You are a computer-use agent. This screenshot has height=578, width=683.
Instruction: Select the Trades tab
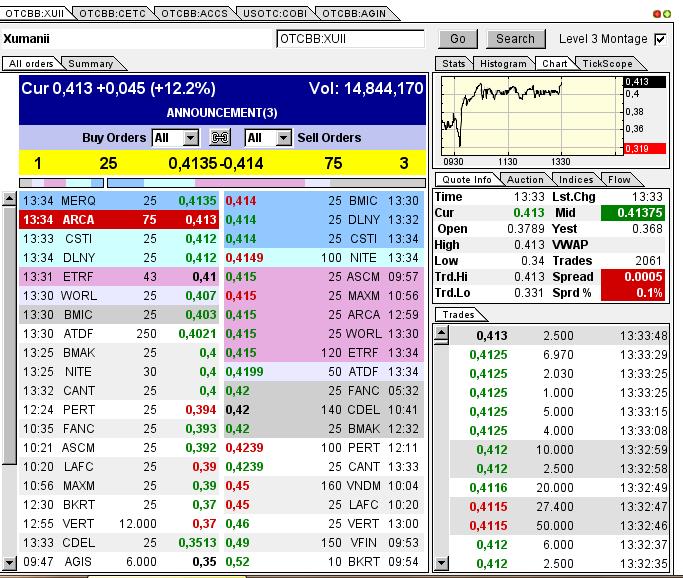click(458, 314)
